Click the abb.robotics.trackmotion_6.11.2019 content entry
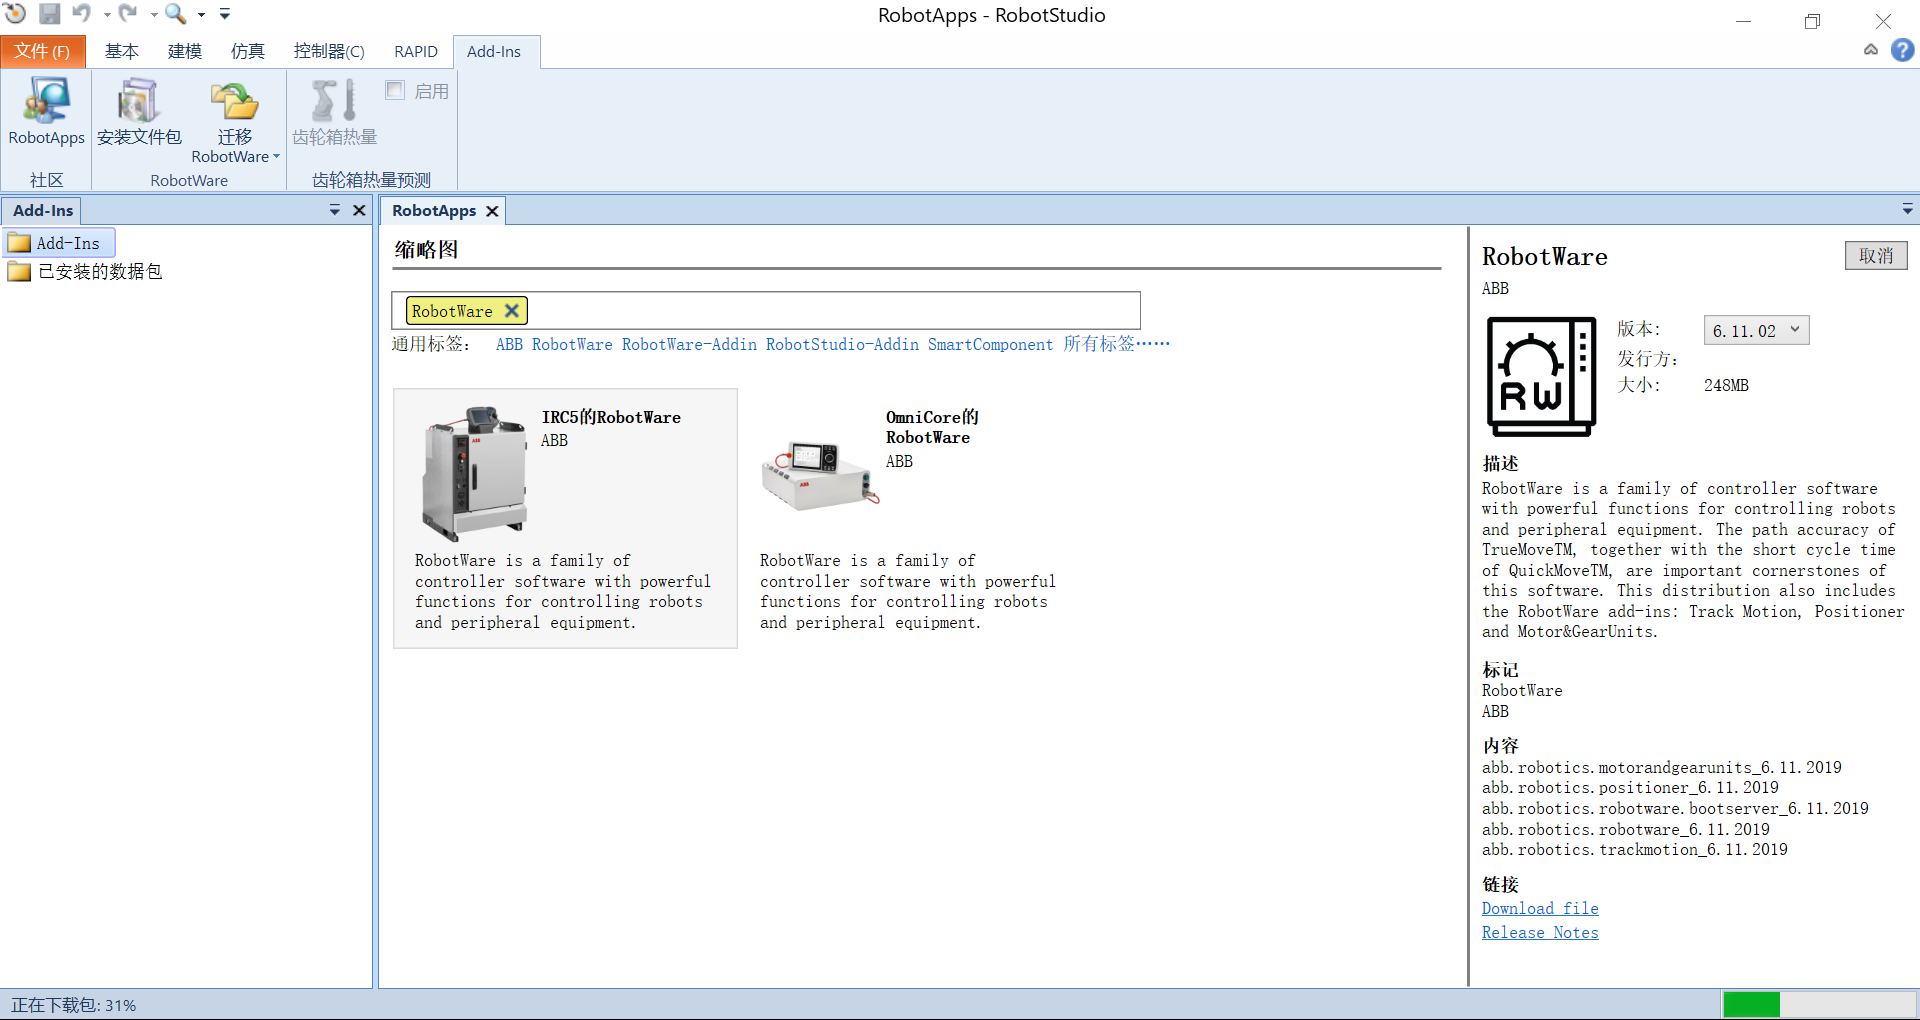 (1635, 850)
